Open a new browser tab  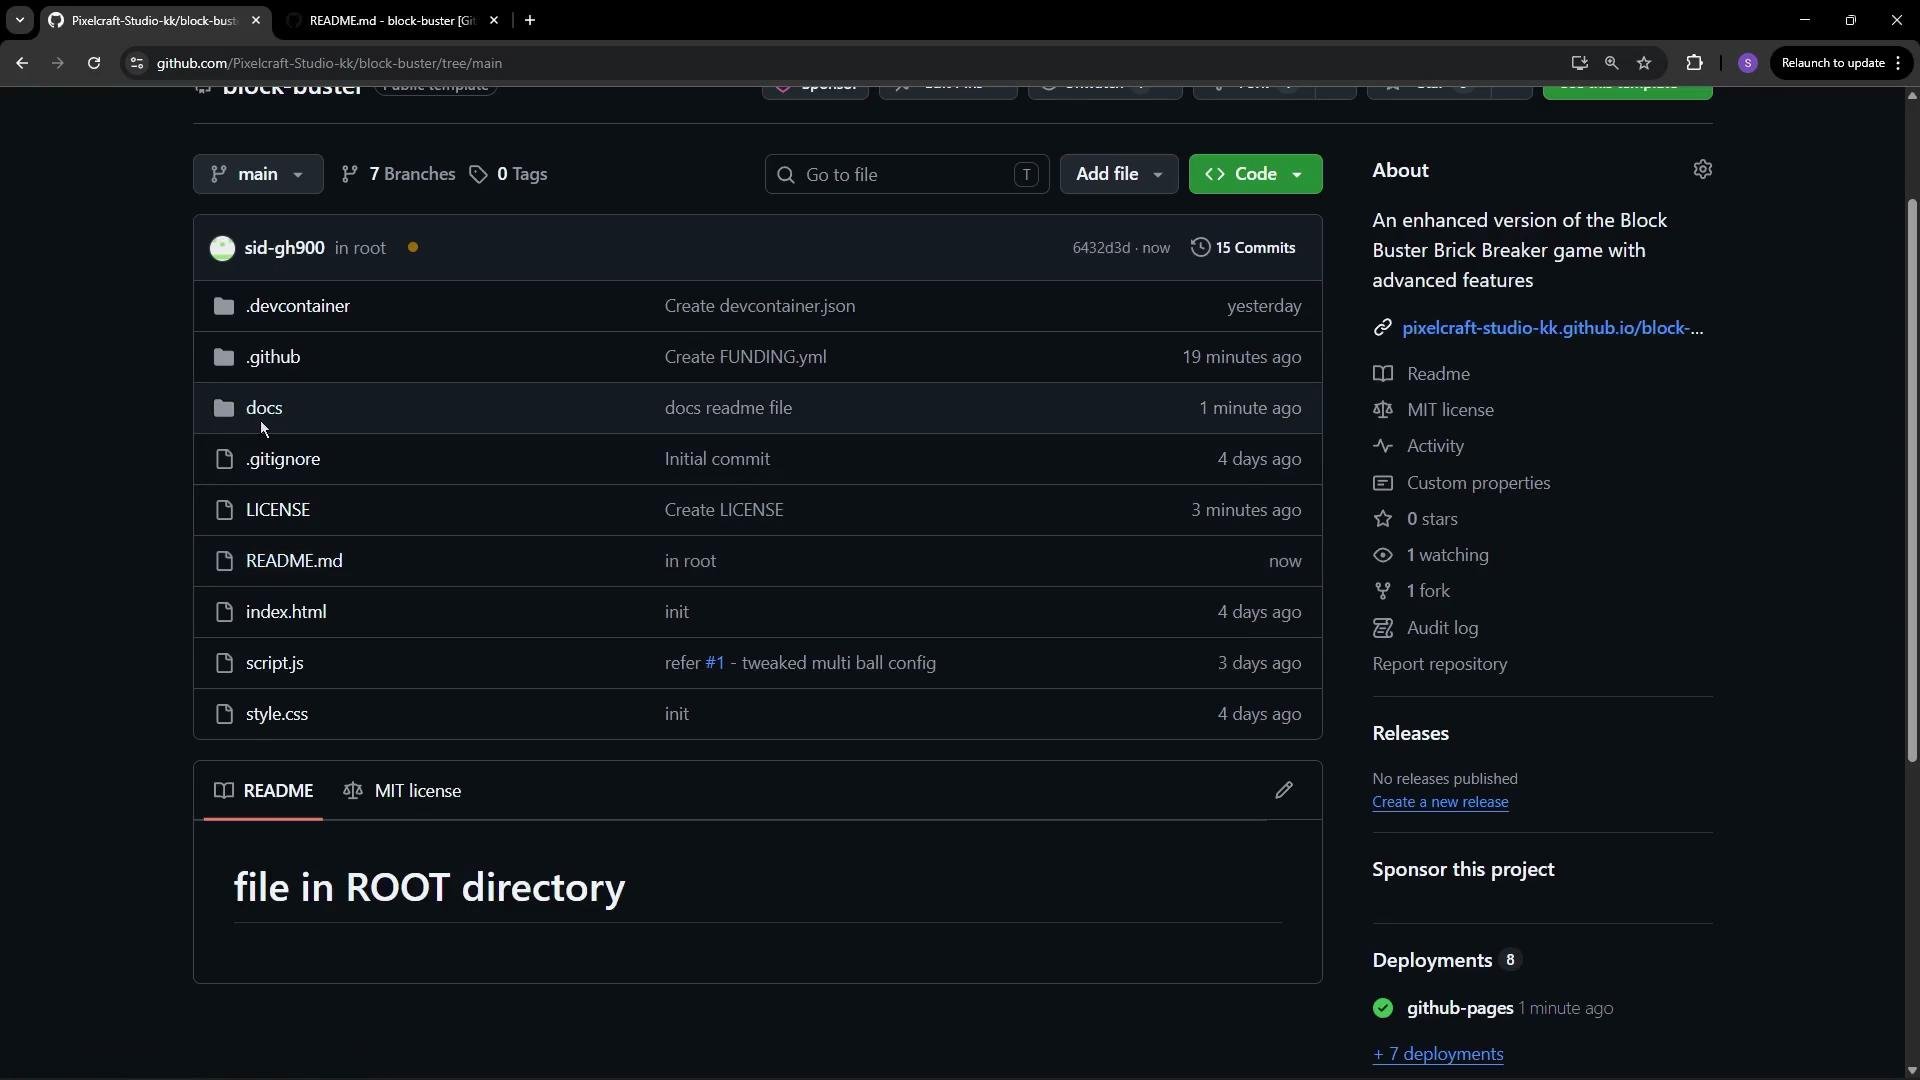tap(530, 20)
